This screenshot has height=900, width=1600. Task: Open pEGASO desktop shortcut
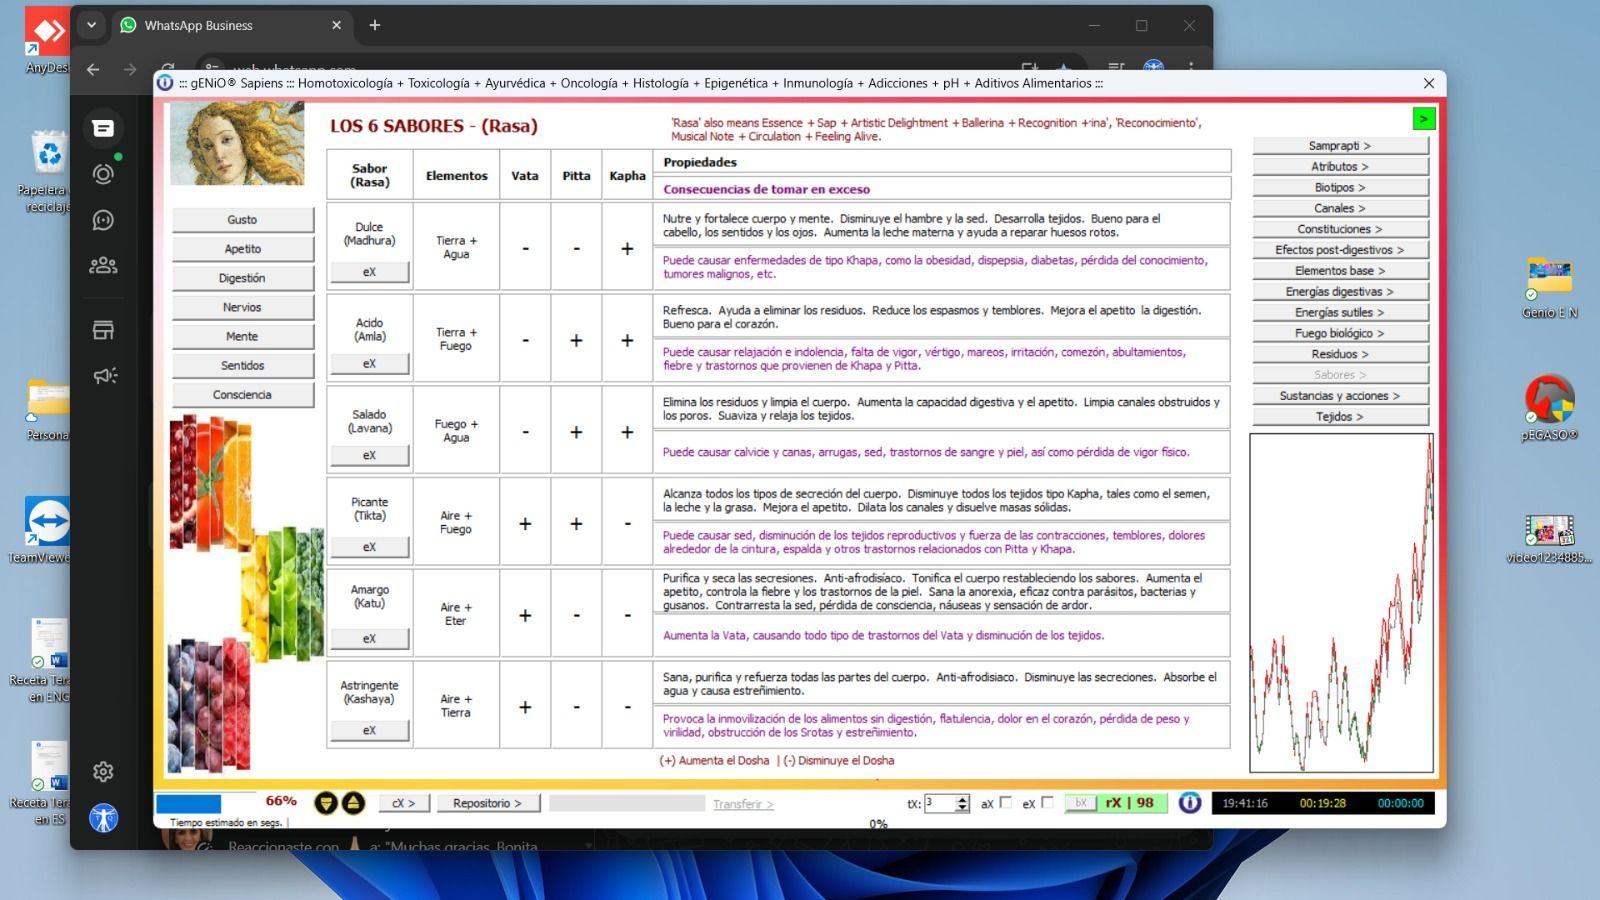tap(1549, 408)
